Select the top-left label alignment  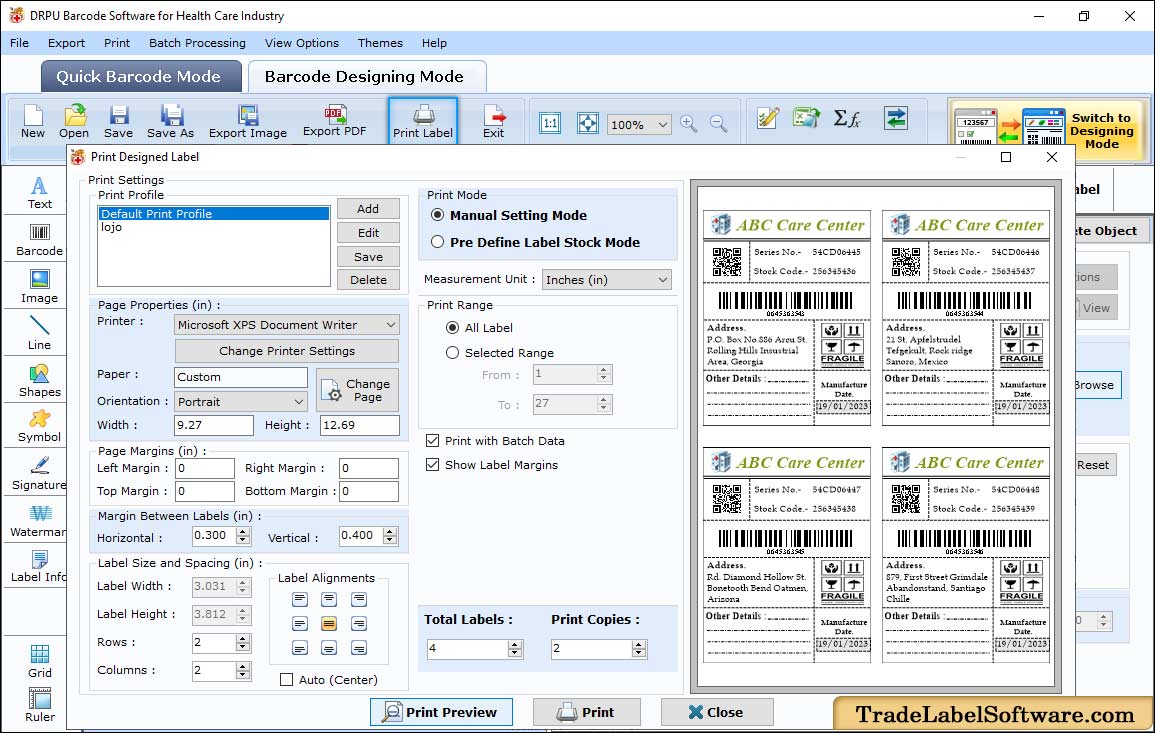[x=300, y=599]
